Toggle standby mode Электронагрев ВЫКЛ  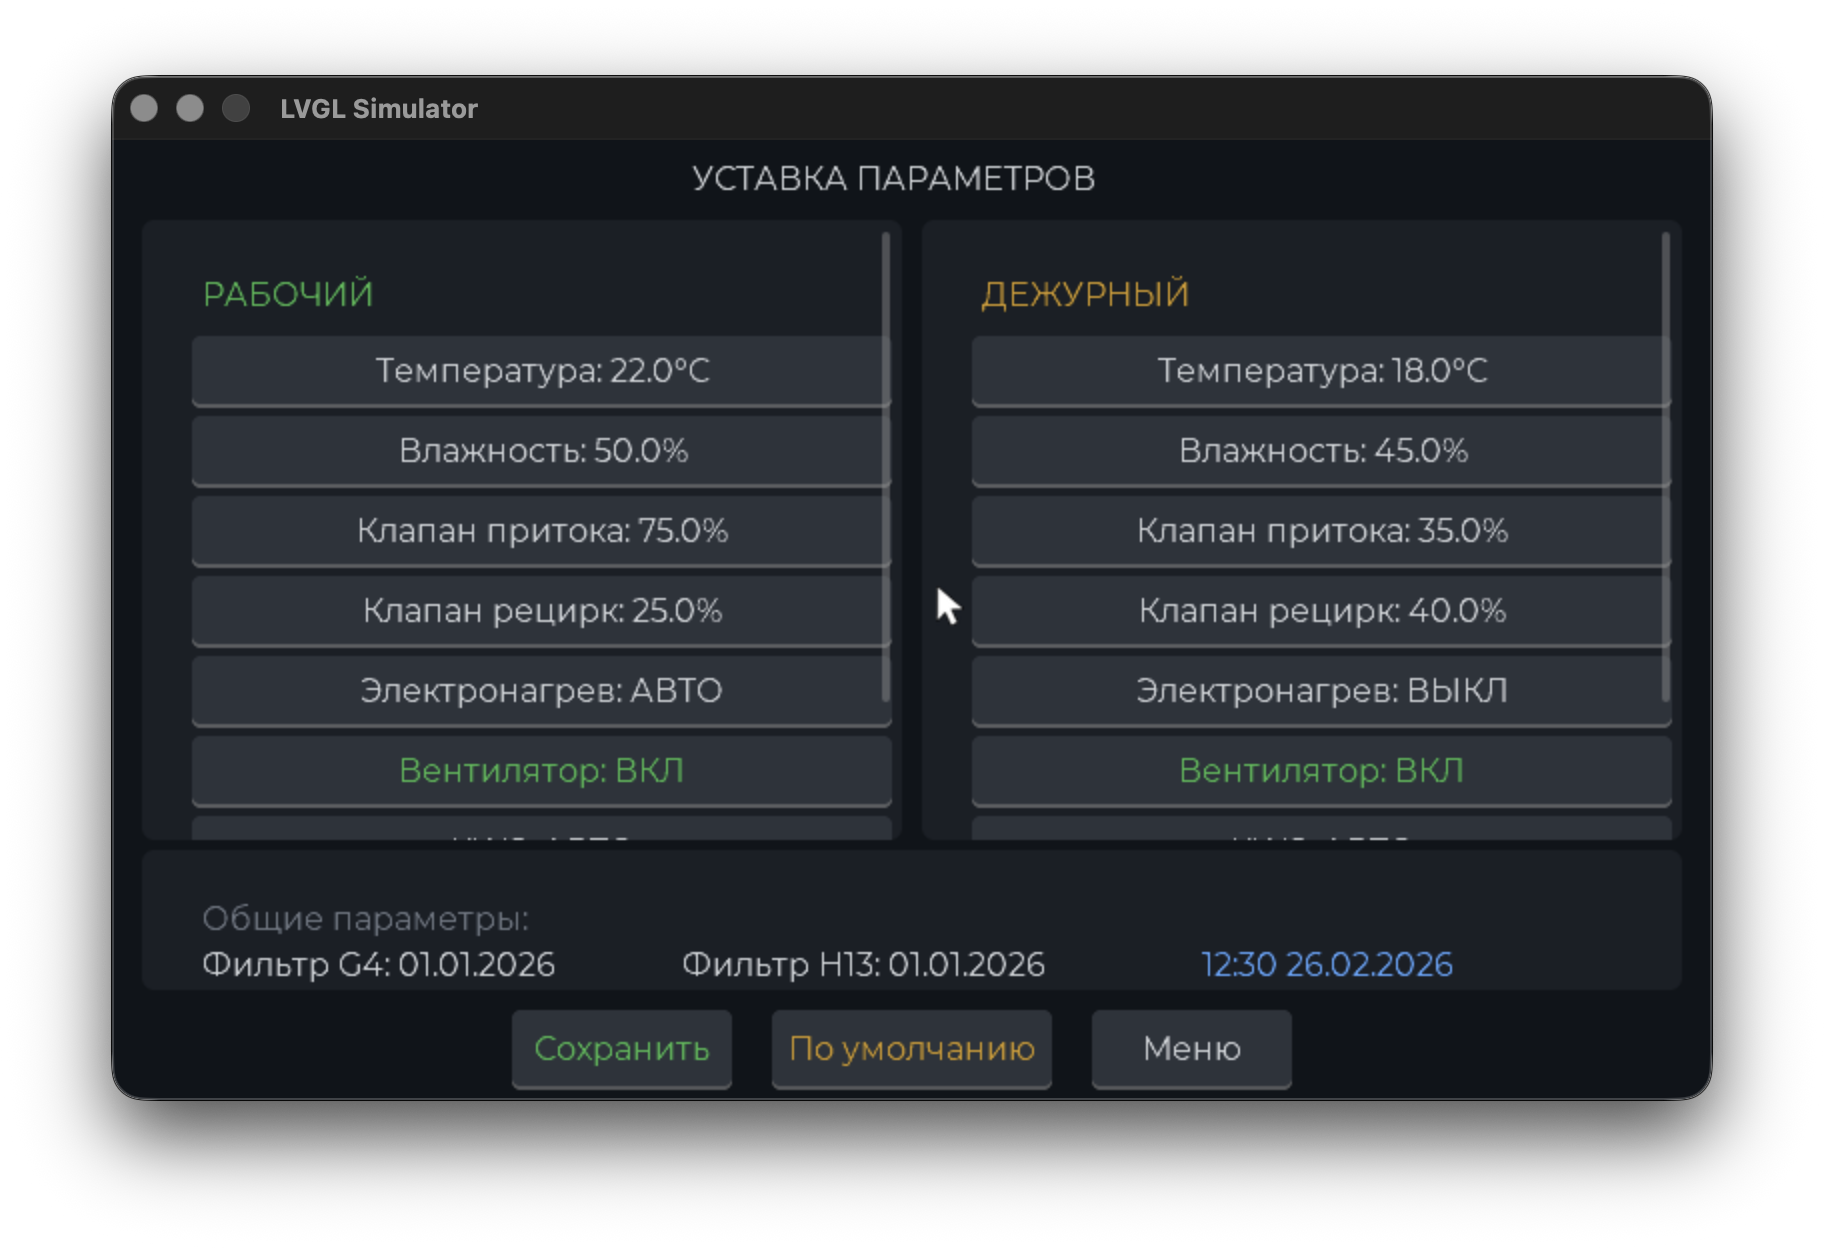point(1321,691)
